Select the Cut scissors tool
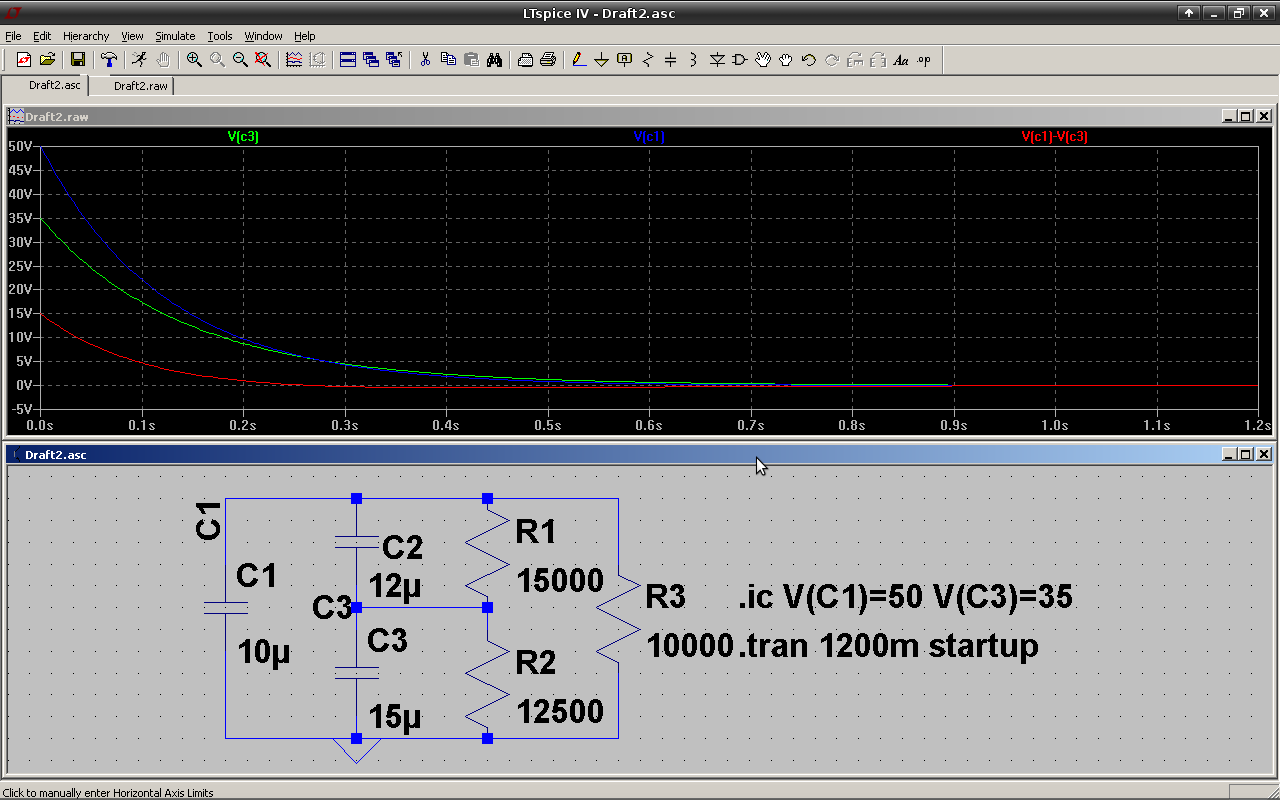 pyautogui.click(x=425, y=60)
